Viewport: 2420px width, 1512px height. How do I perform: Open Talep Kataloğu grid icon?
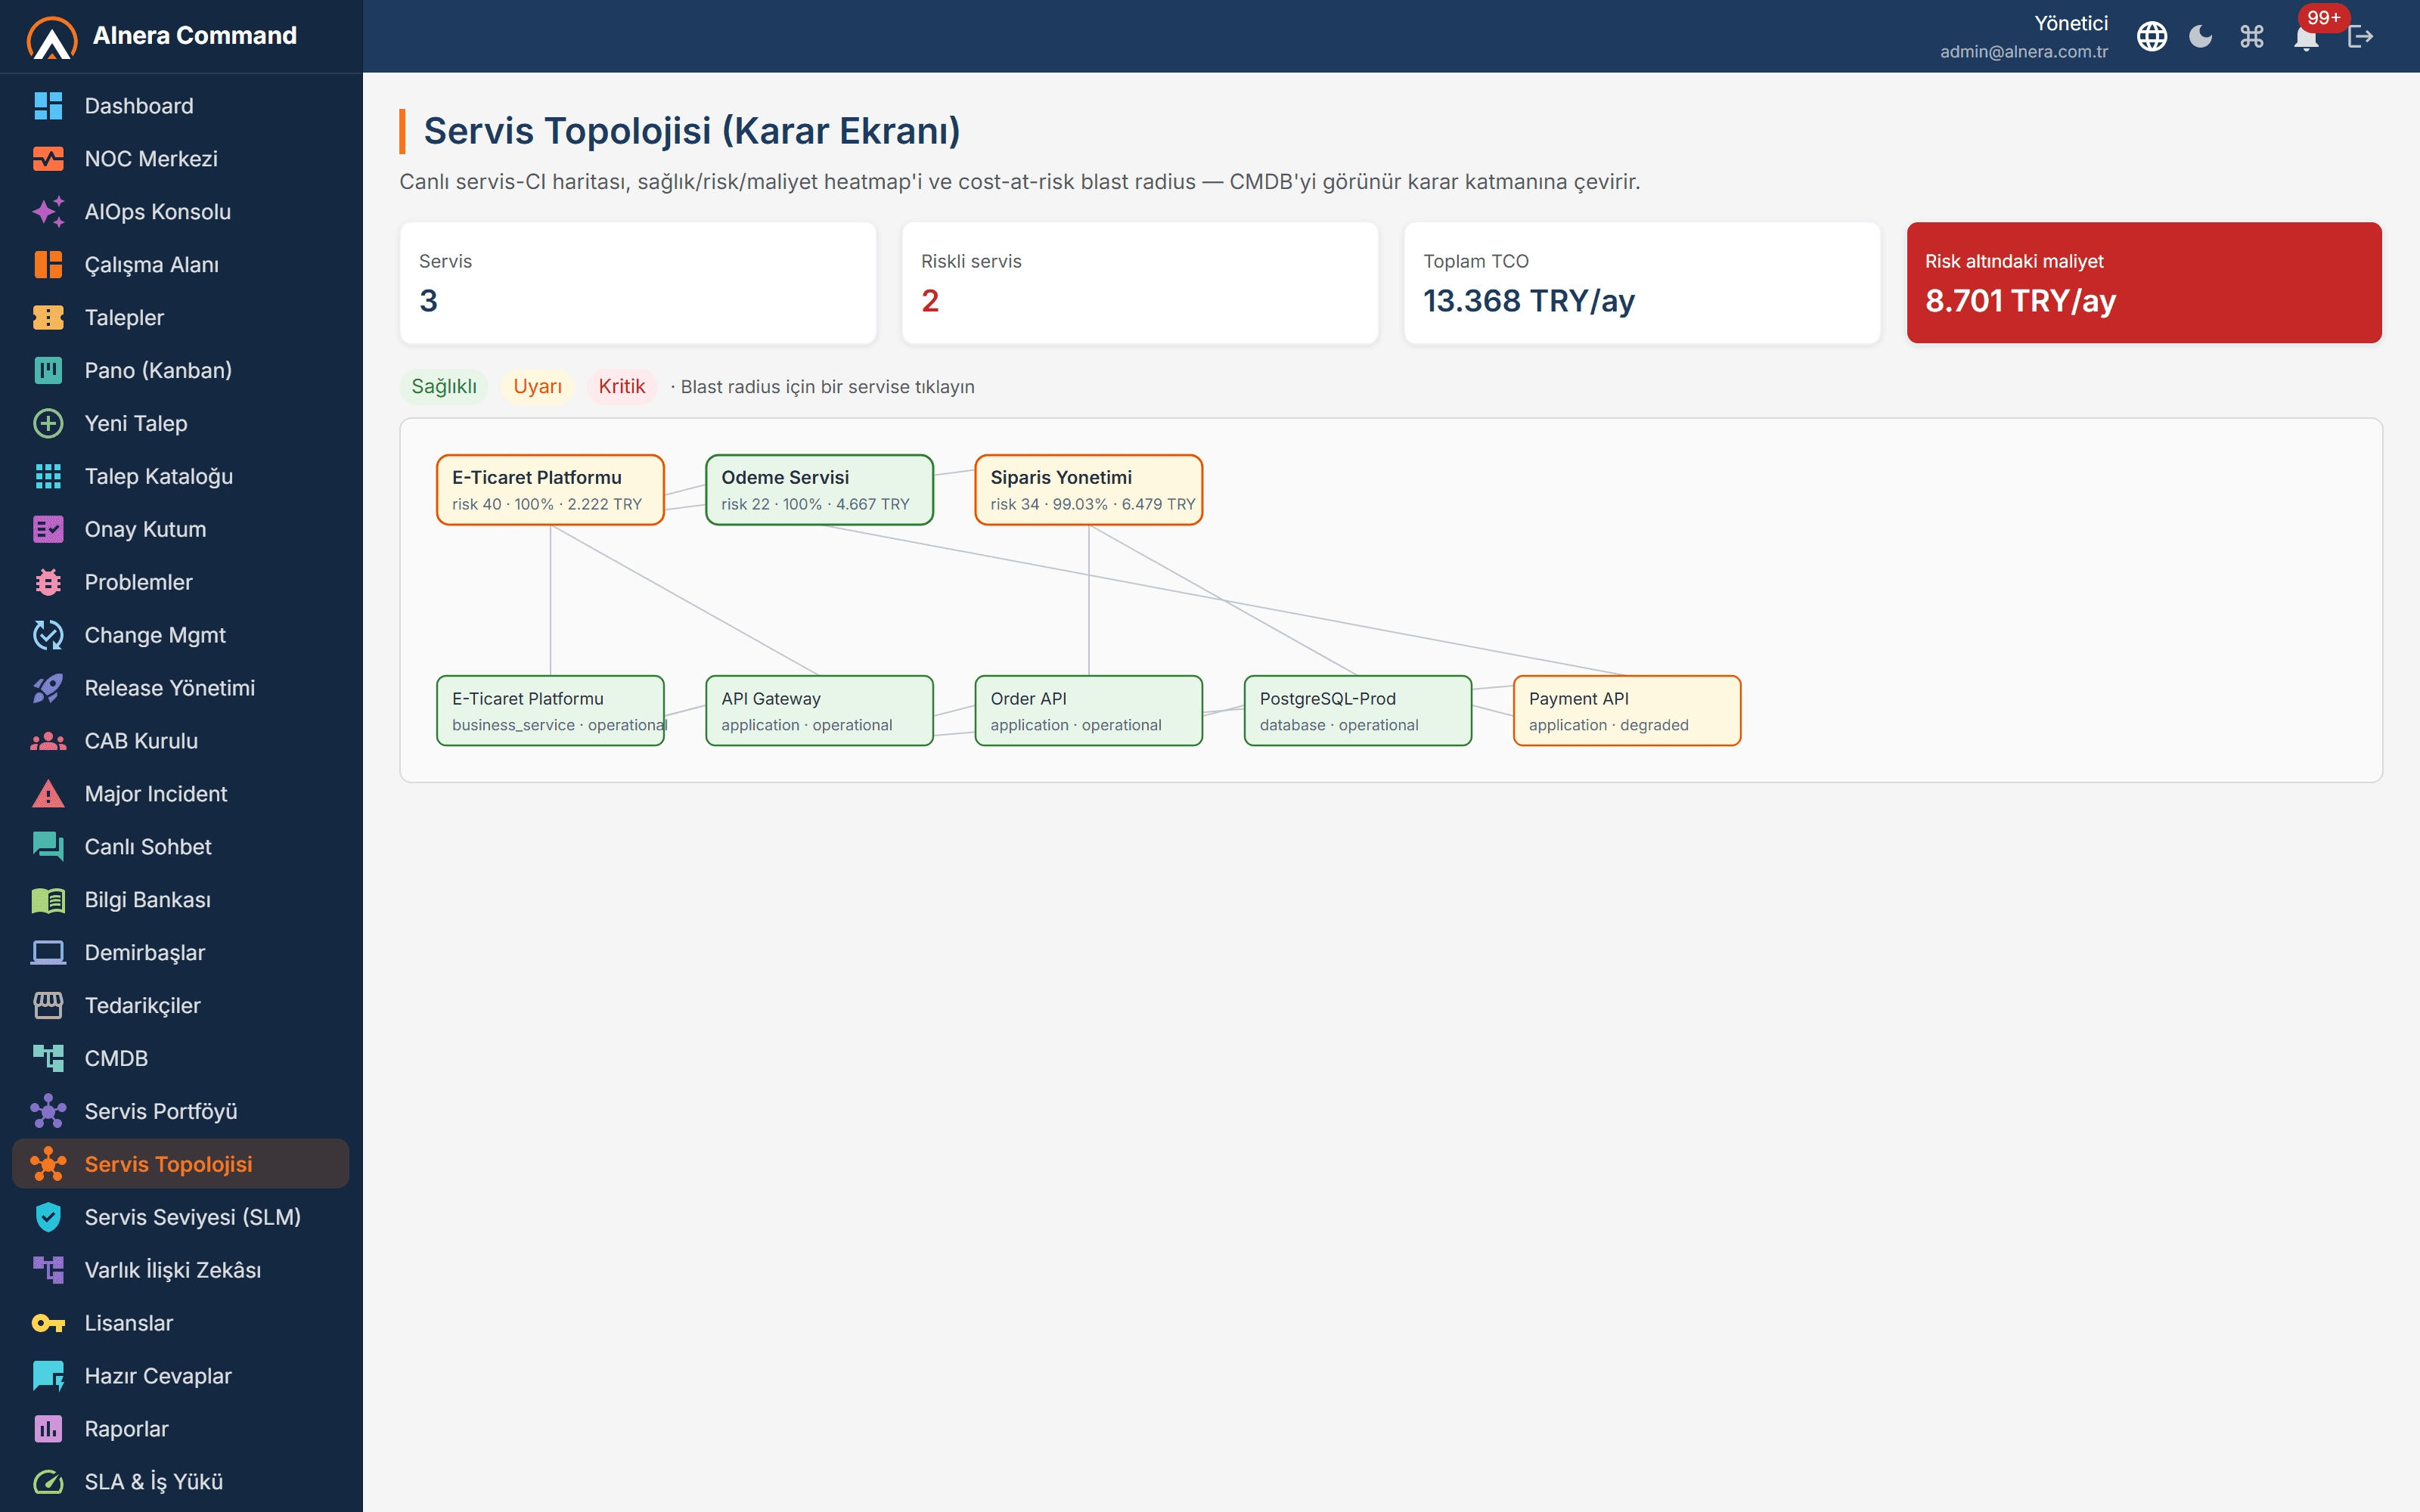(48, 477)
